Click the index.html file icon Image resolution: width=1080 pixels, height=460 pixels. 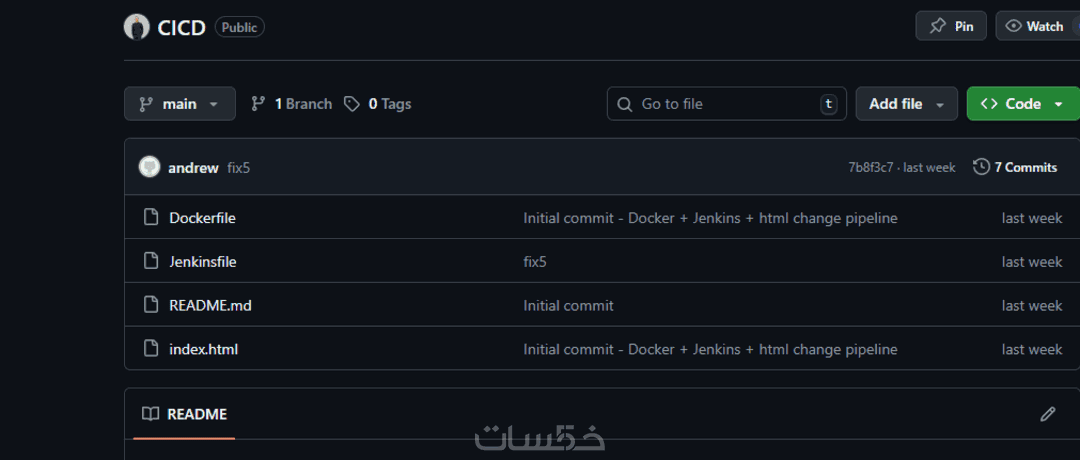(151, 349)
